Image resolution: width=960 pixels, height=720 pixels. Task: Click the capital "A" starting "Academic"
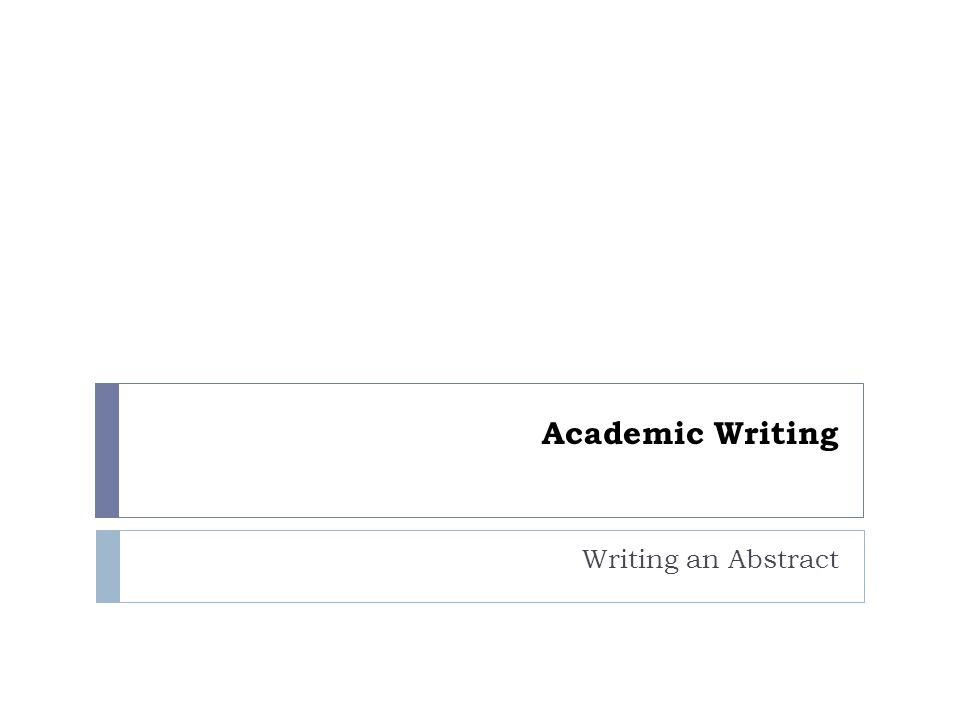tap(553, 433)
